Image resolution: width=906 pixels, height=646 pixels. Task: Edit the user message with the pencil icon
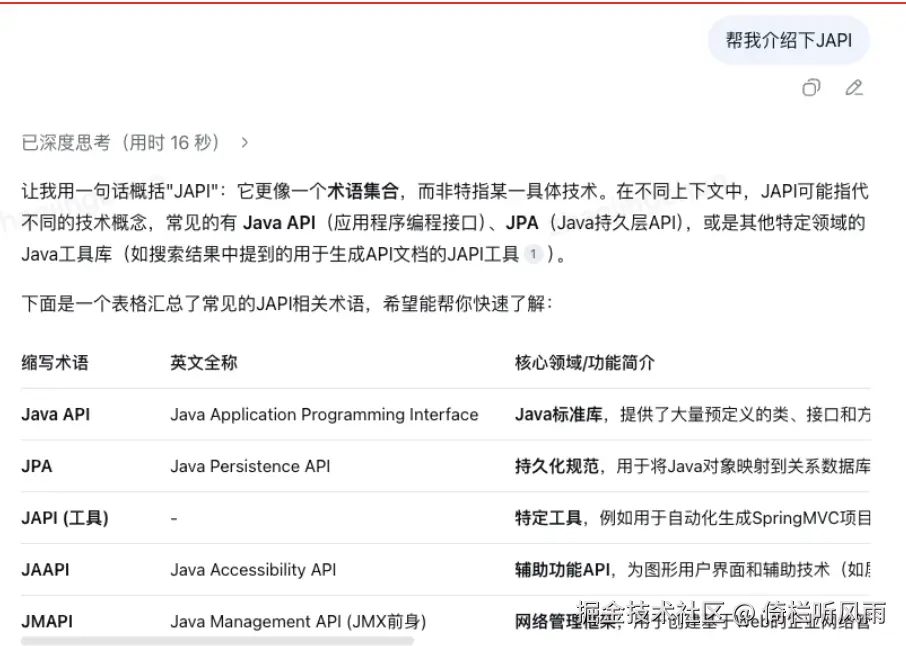[x=854, y=88]
